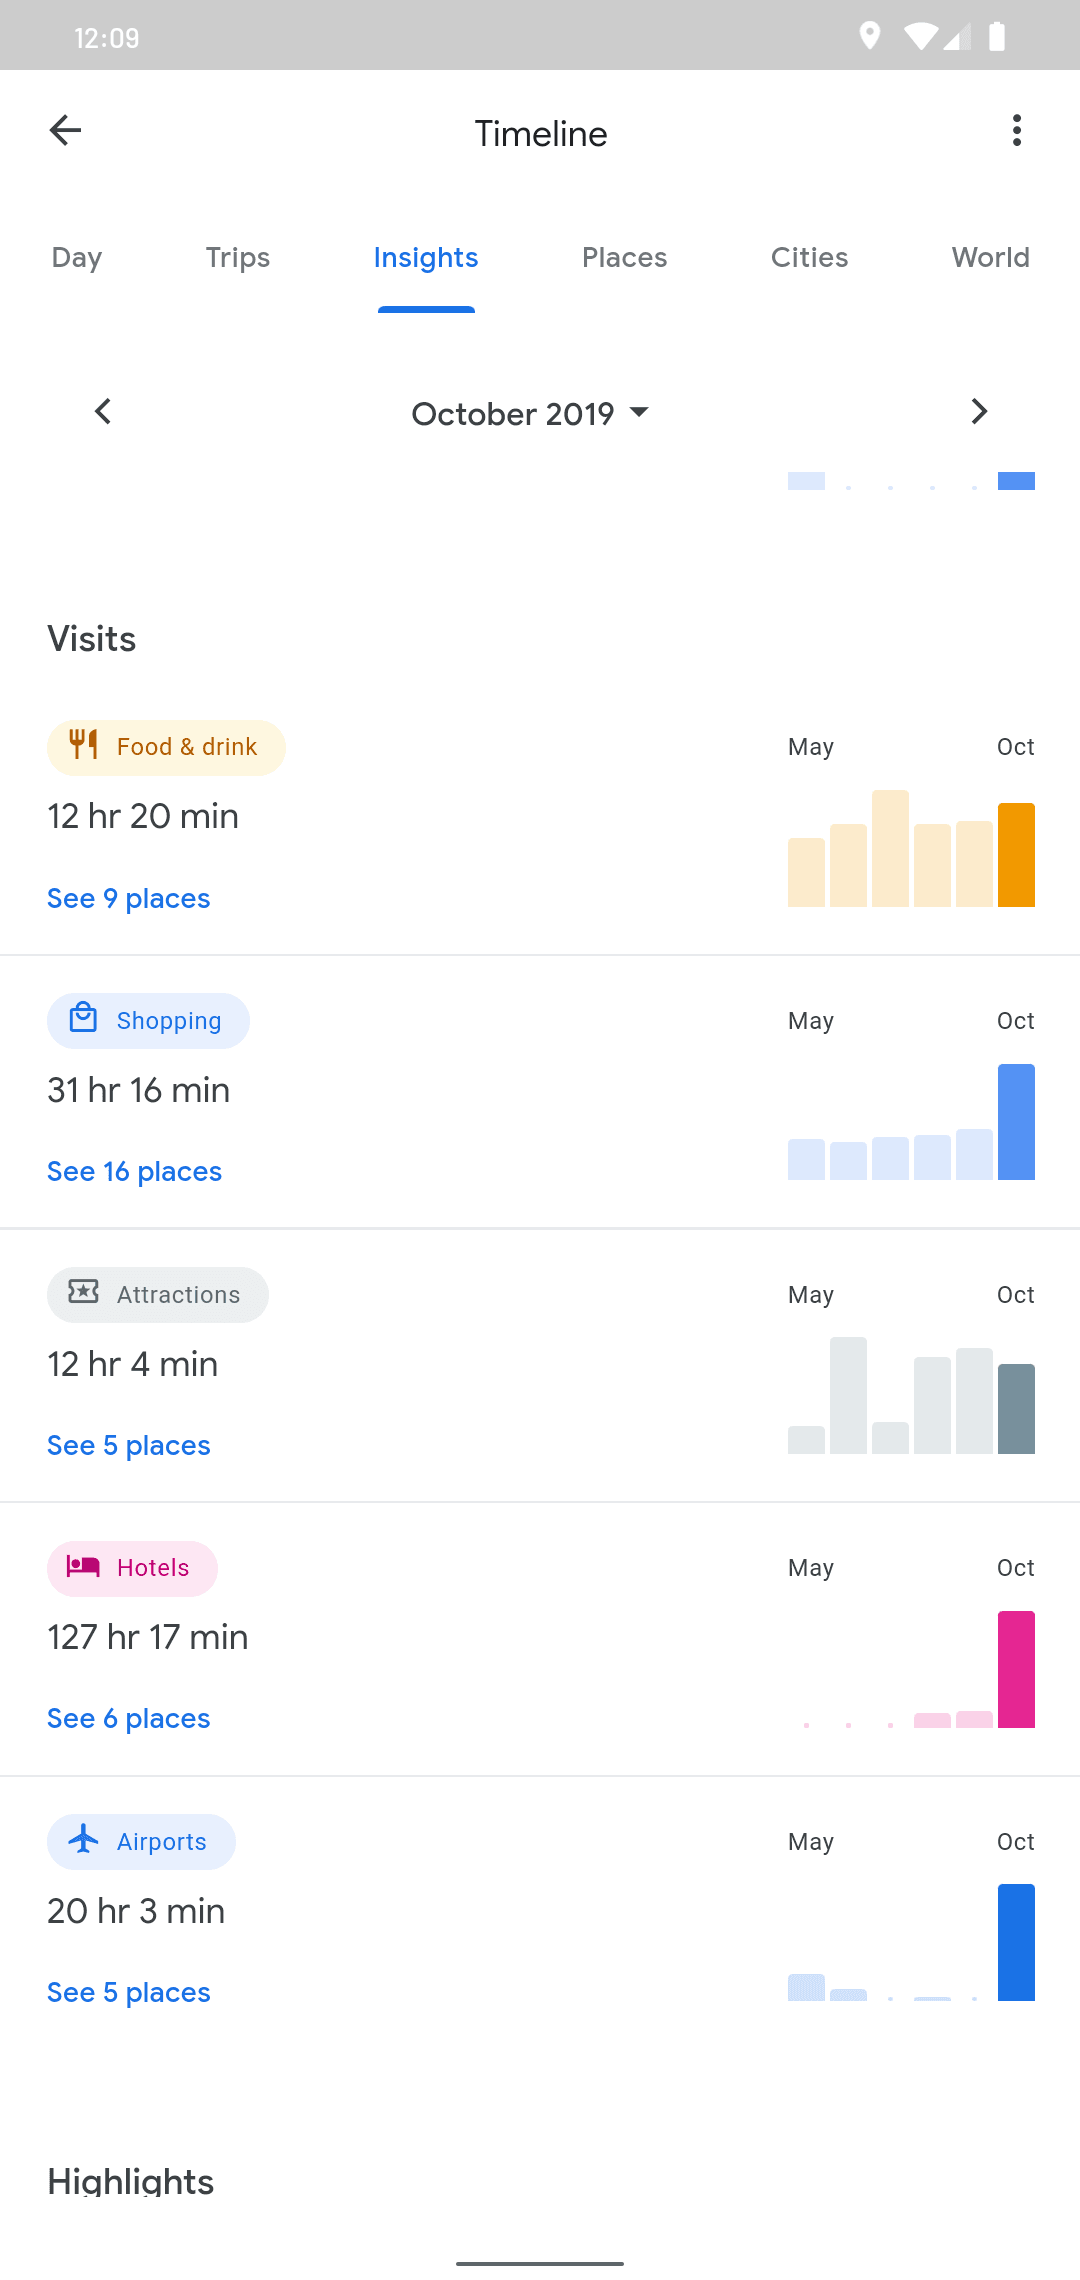Switch to the Trips tab
The image size is (1080, 2280).
coord(238,258)
